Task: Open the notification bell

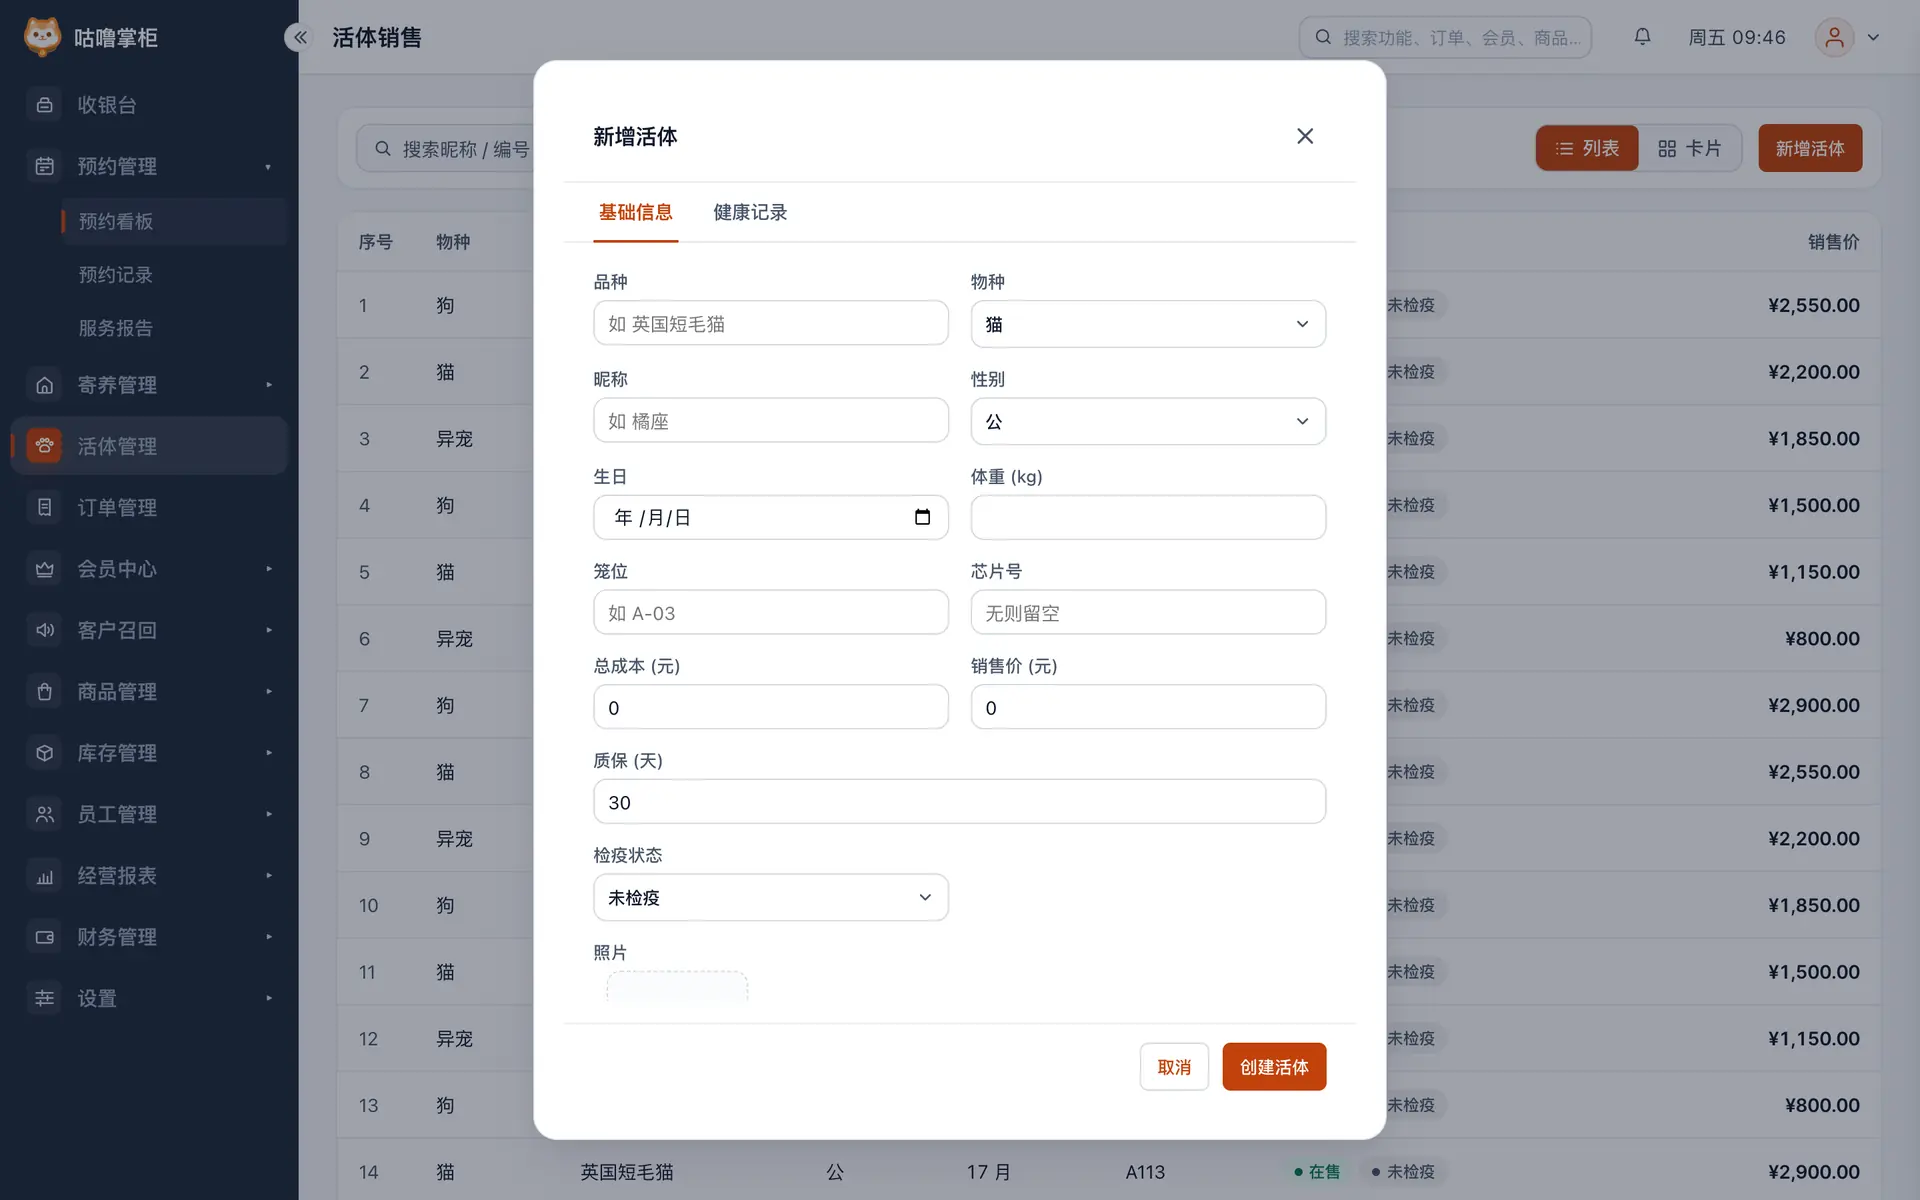Action: [x=1642, y=37]
